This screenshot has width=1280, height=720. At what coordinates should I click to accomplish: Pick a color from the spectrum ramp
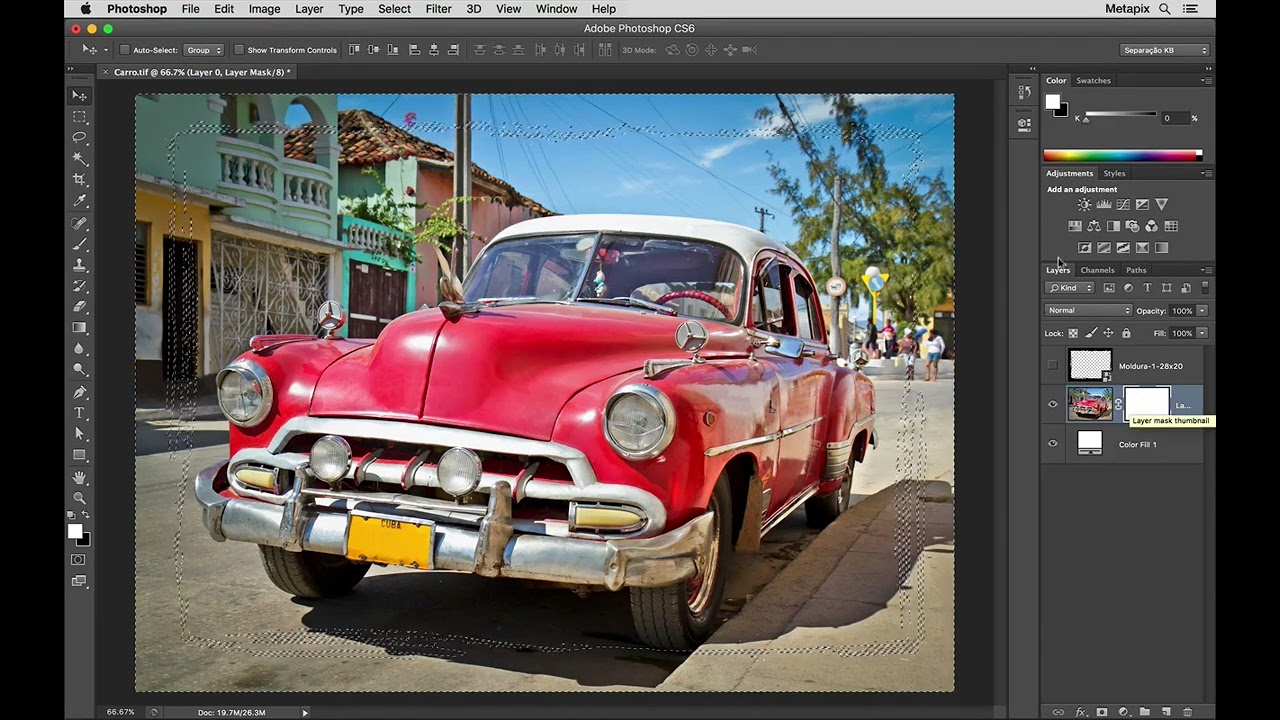[x=1122, y=155]
